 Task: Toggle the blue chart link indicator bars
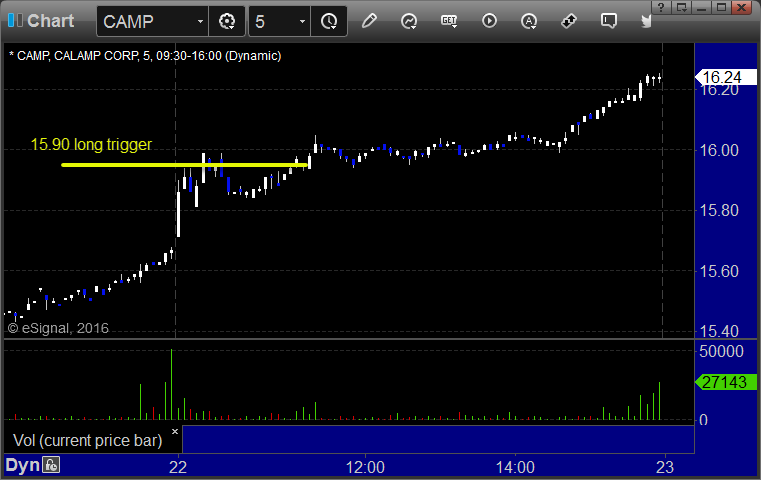[15, 20]
